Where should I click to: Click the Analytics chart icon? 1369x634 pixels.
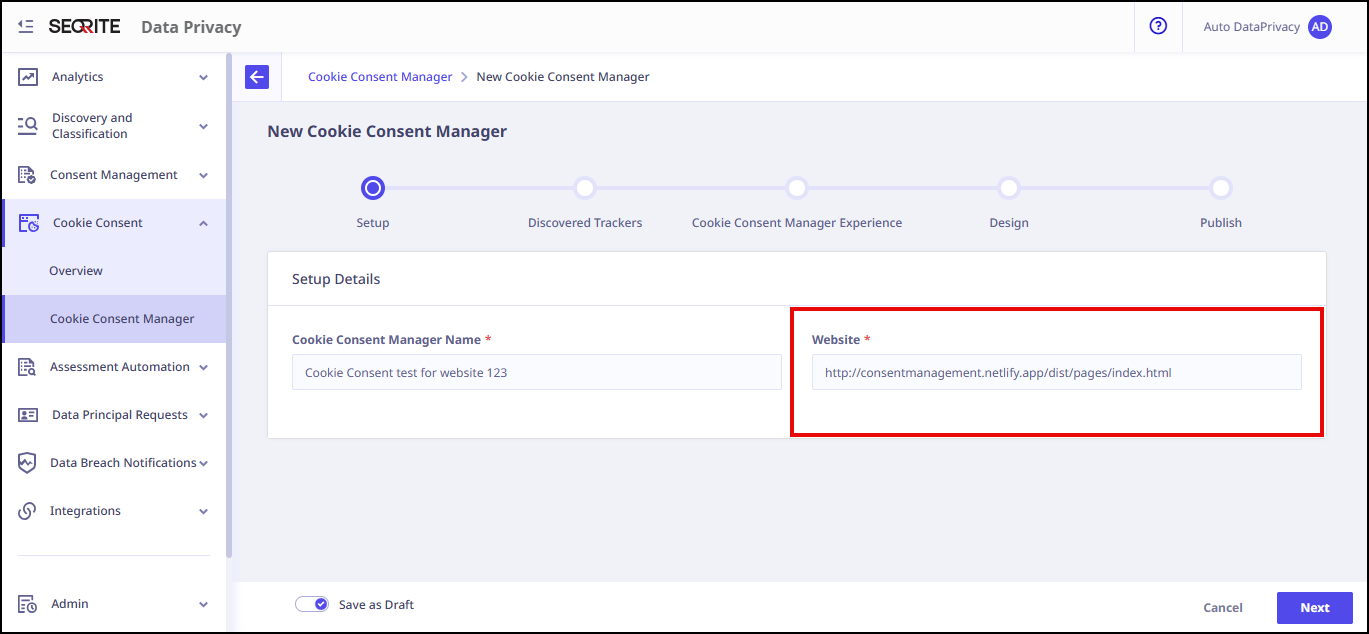click(x=28, y=77)
